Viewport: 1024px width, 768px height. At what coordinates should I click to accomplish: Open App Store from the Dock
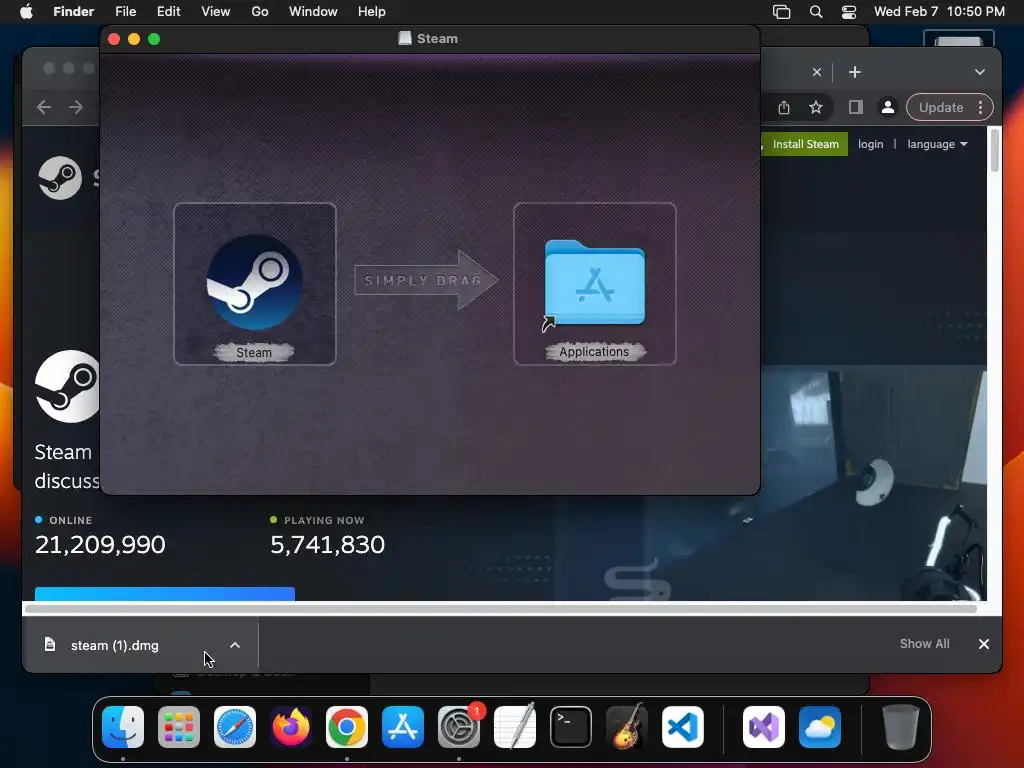(x=403, y=727)
